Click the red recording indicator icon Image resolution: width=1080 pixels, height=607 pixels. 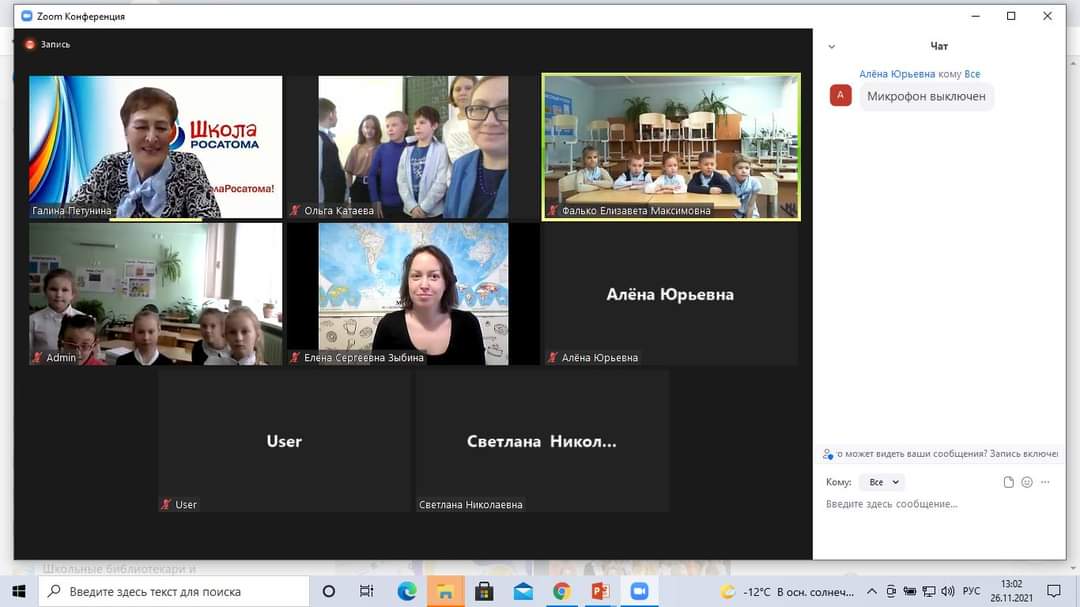[x=30, y=44]
